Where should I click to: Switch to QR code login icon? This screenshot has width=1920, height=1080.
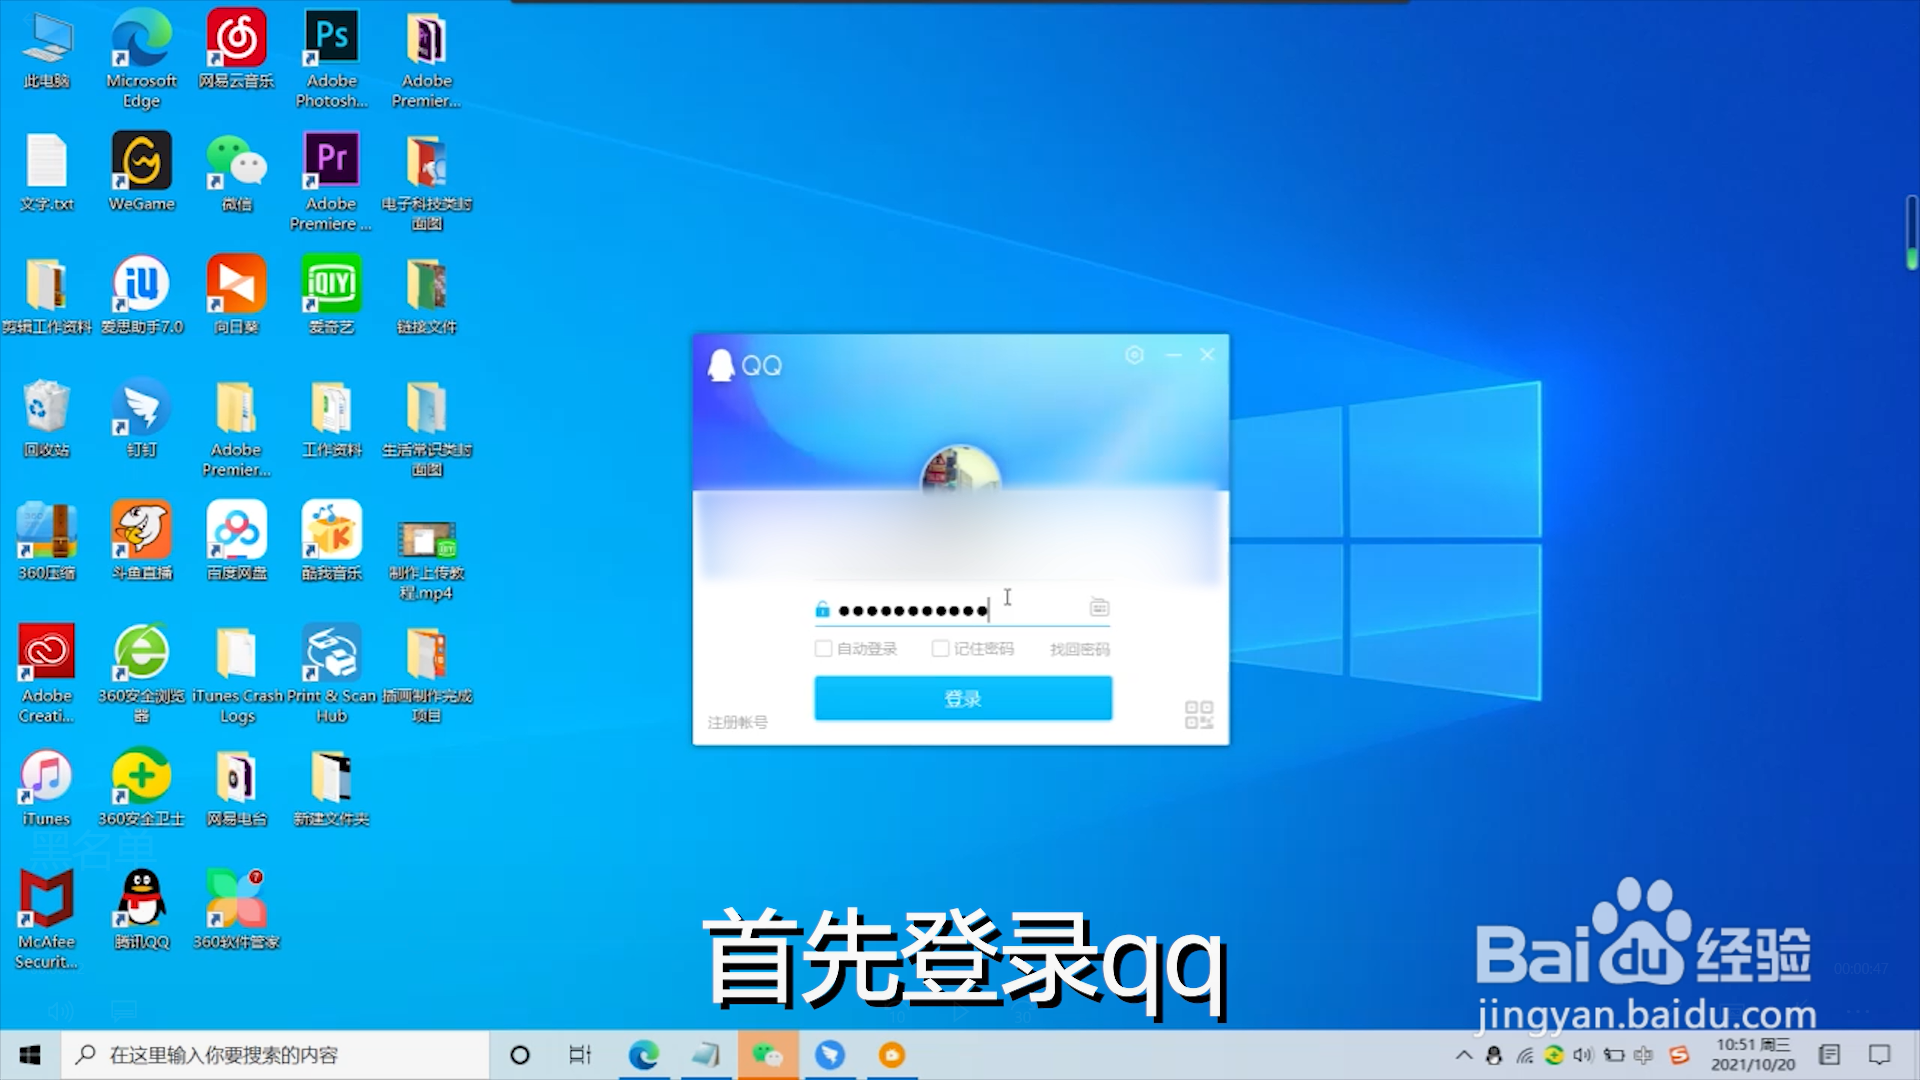pyautogui.click(x=1199, y=714)
